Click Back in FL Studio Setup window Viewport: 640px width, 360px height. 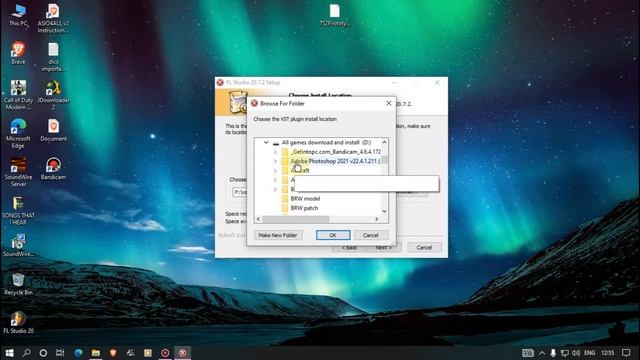click(349, 248)
